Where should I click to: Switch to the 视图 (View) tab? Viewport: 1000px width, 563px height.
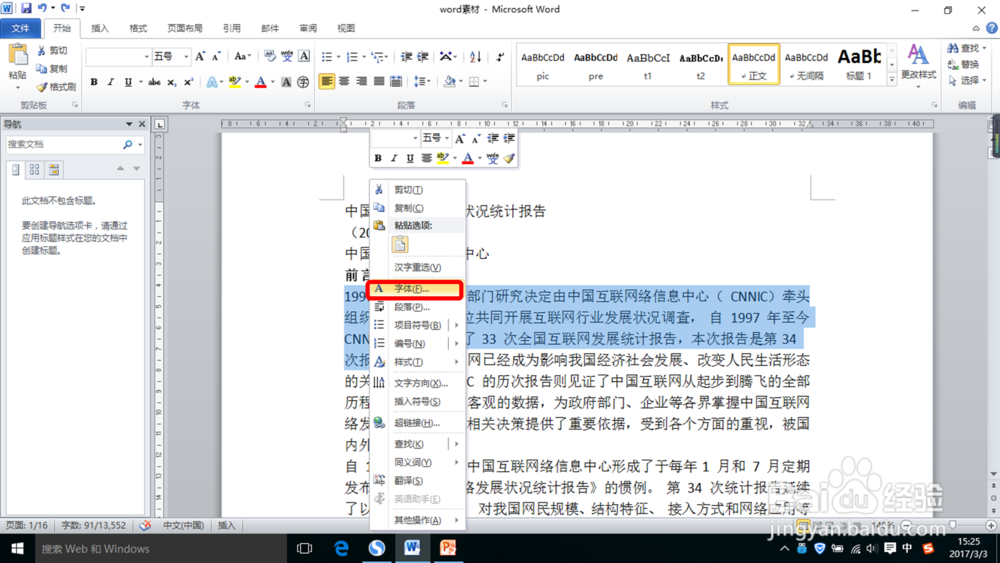pyautogui.click(x=346, y=28)
